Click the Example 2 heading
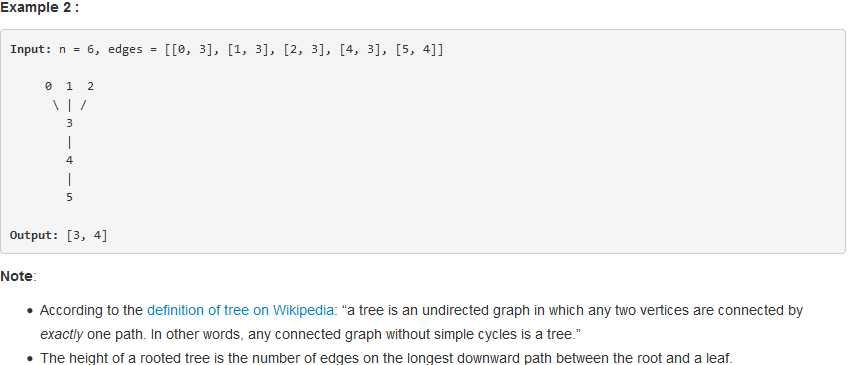This screenshot has width=852, height=365. point(40,8)
